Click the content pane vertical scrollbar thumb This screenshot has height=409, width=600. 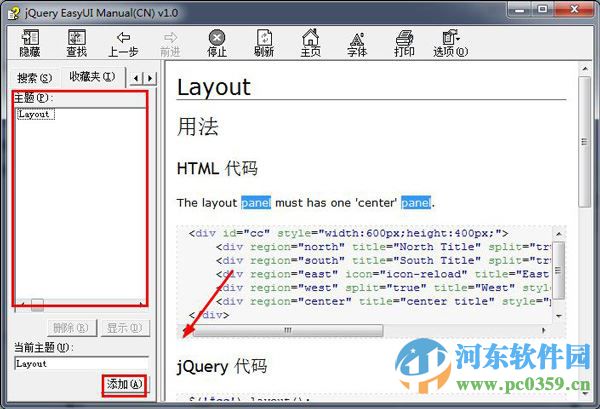584,142
